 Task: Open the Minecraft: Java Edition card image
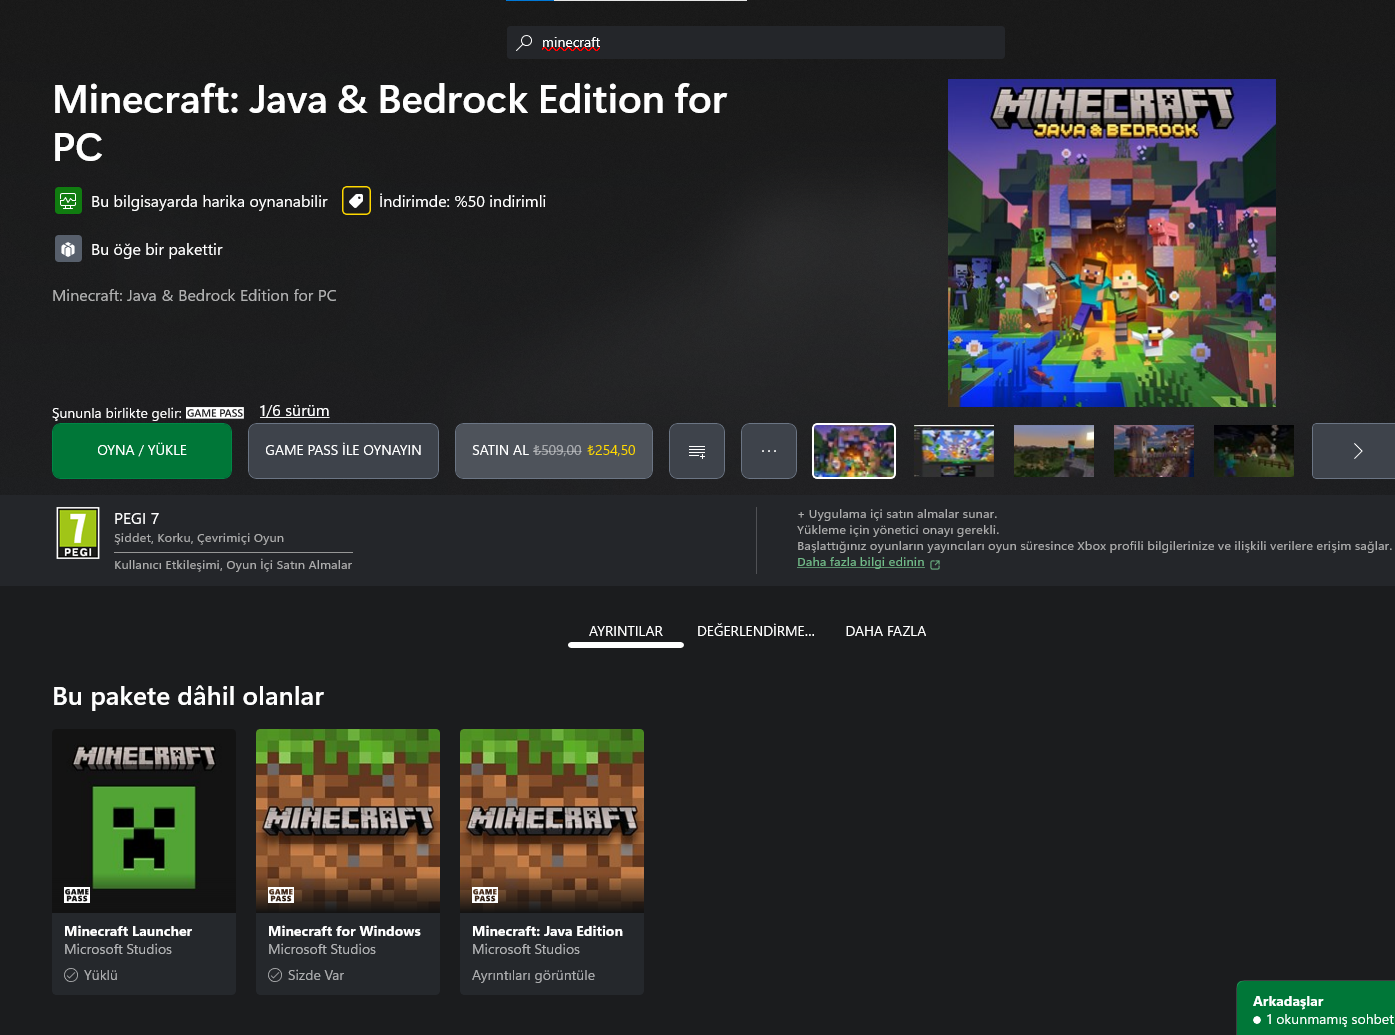[552, 821]
